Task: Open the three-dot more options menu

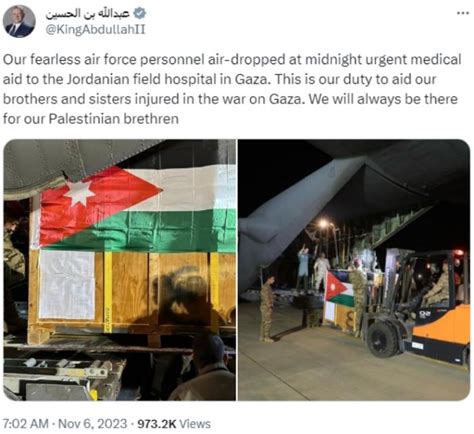Action: (462, 13)
